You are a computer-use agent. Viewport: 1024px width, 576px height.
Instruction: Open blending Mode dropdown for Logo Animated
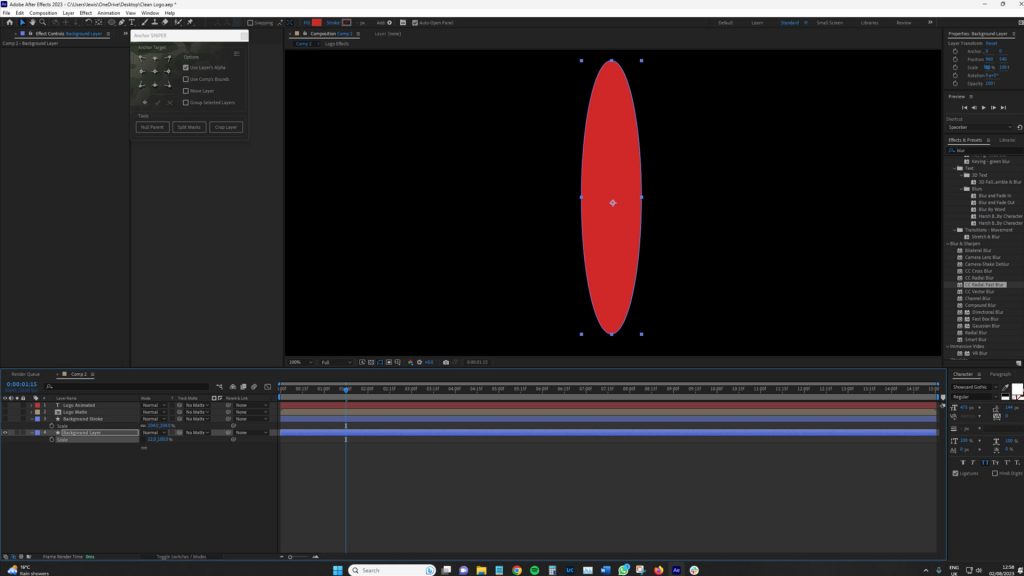pos(153,405)
